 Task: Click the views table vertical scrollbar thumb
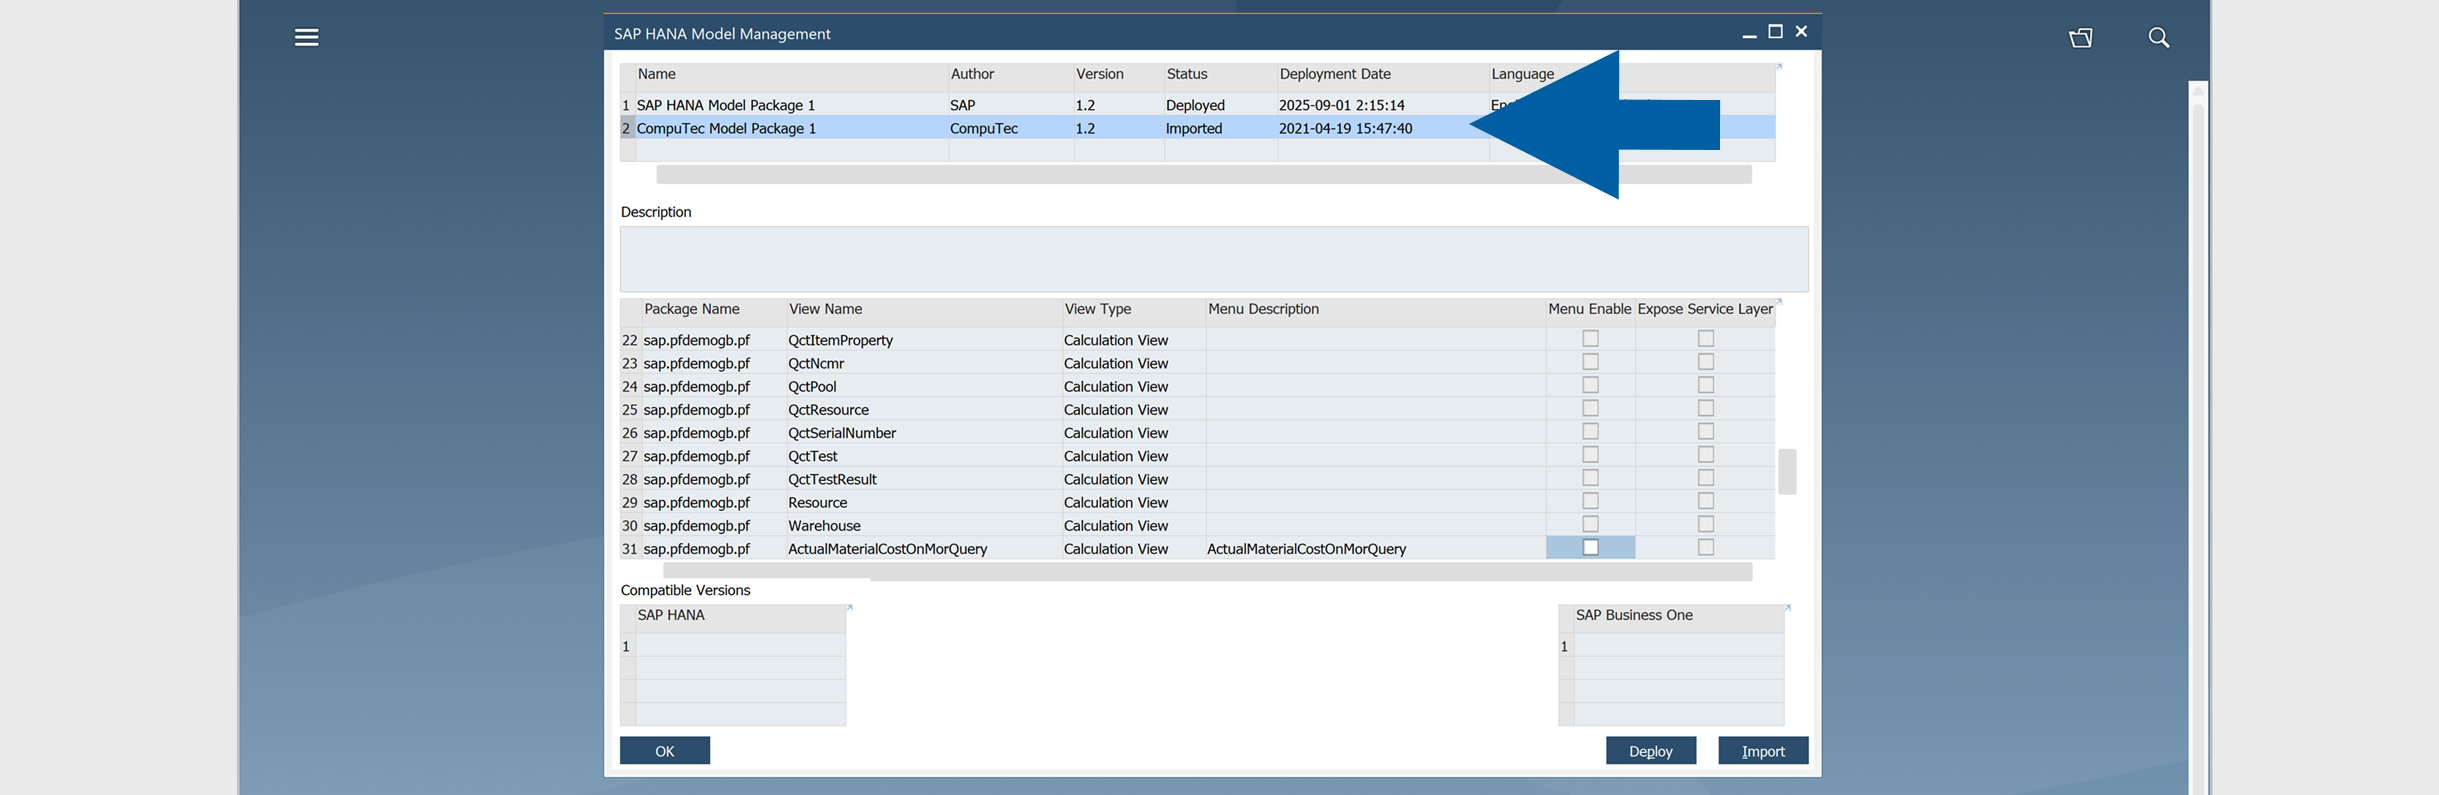1786,471
